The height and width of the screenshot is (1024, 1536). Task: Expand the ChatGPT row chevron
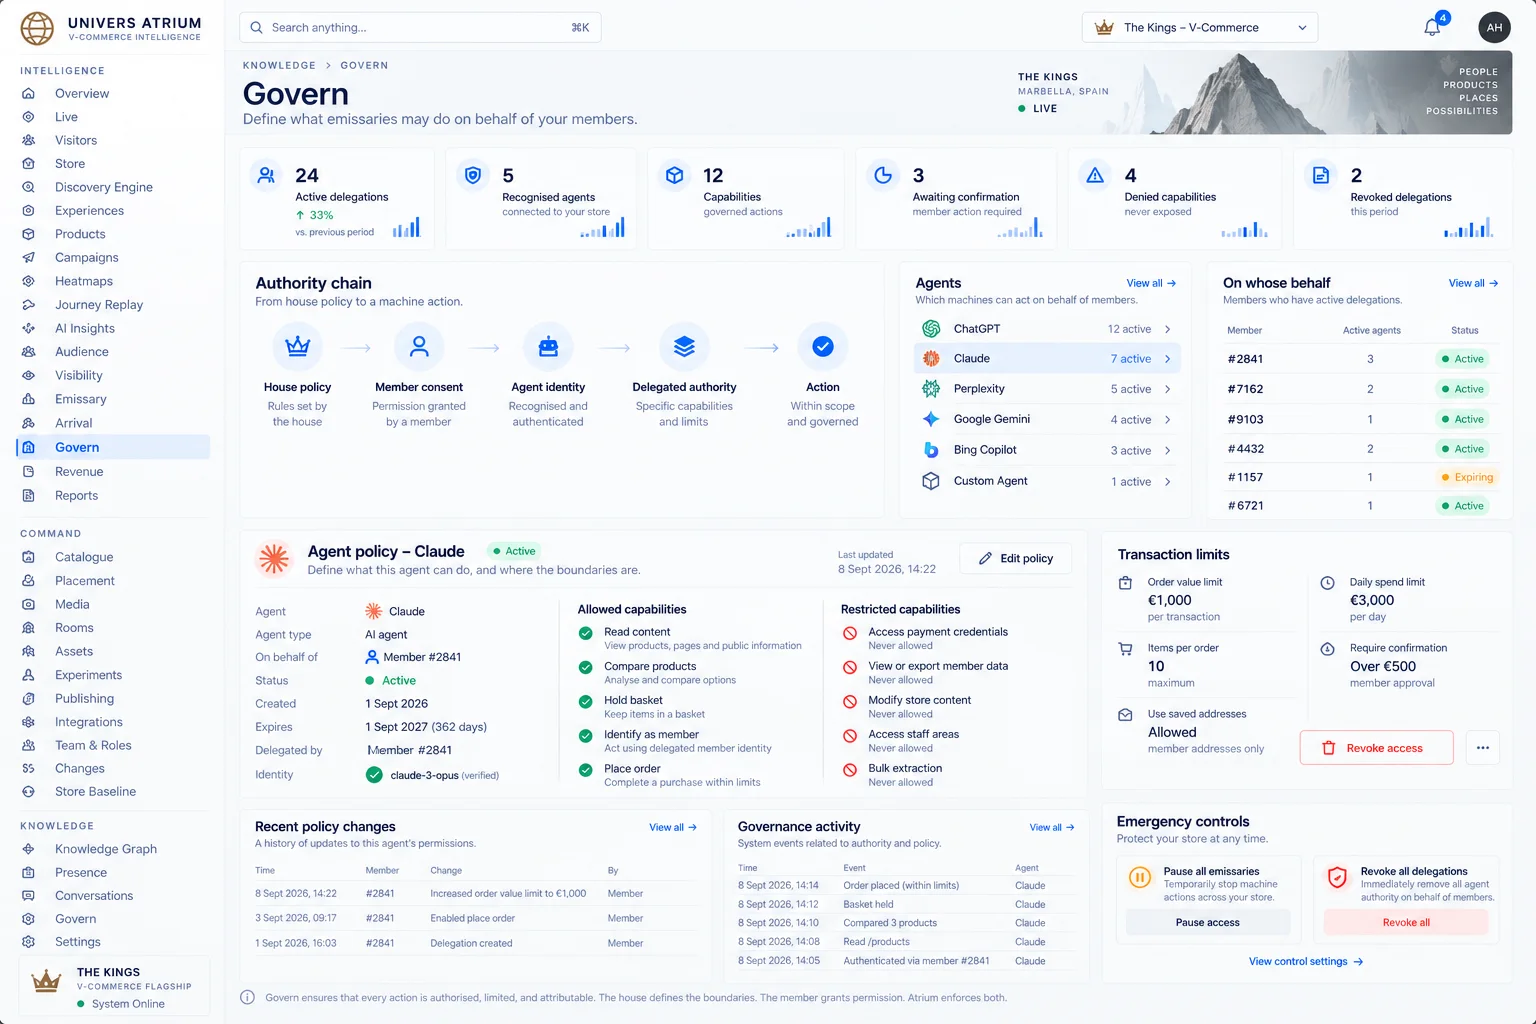coord(1167,329)
